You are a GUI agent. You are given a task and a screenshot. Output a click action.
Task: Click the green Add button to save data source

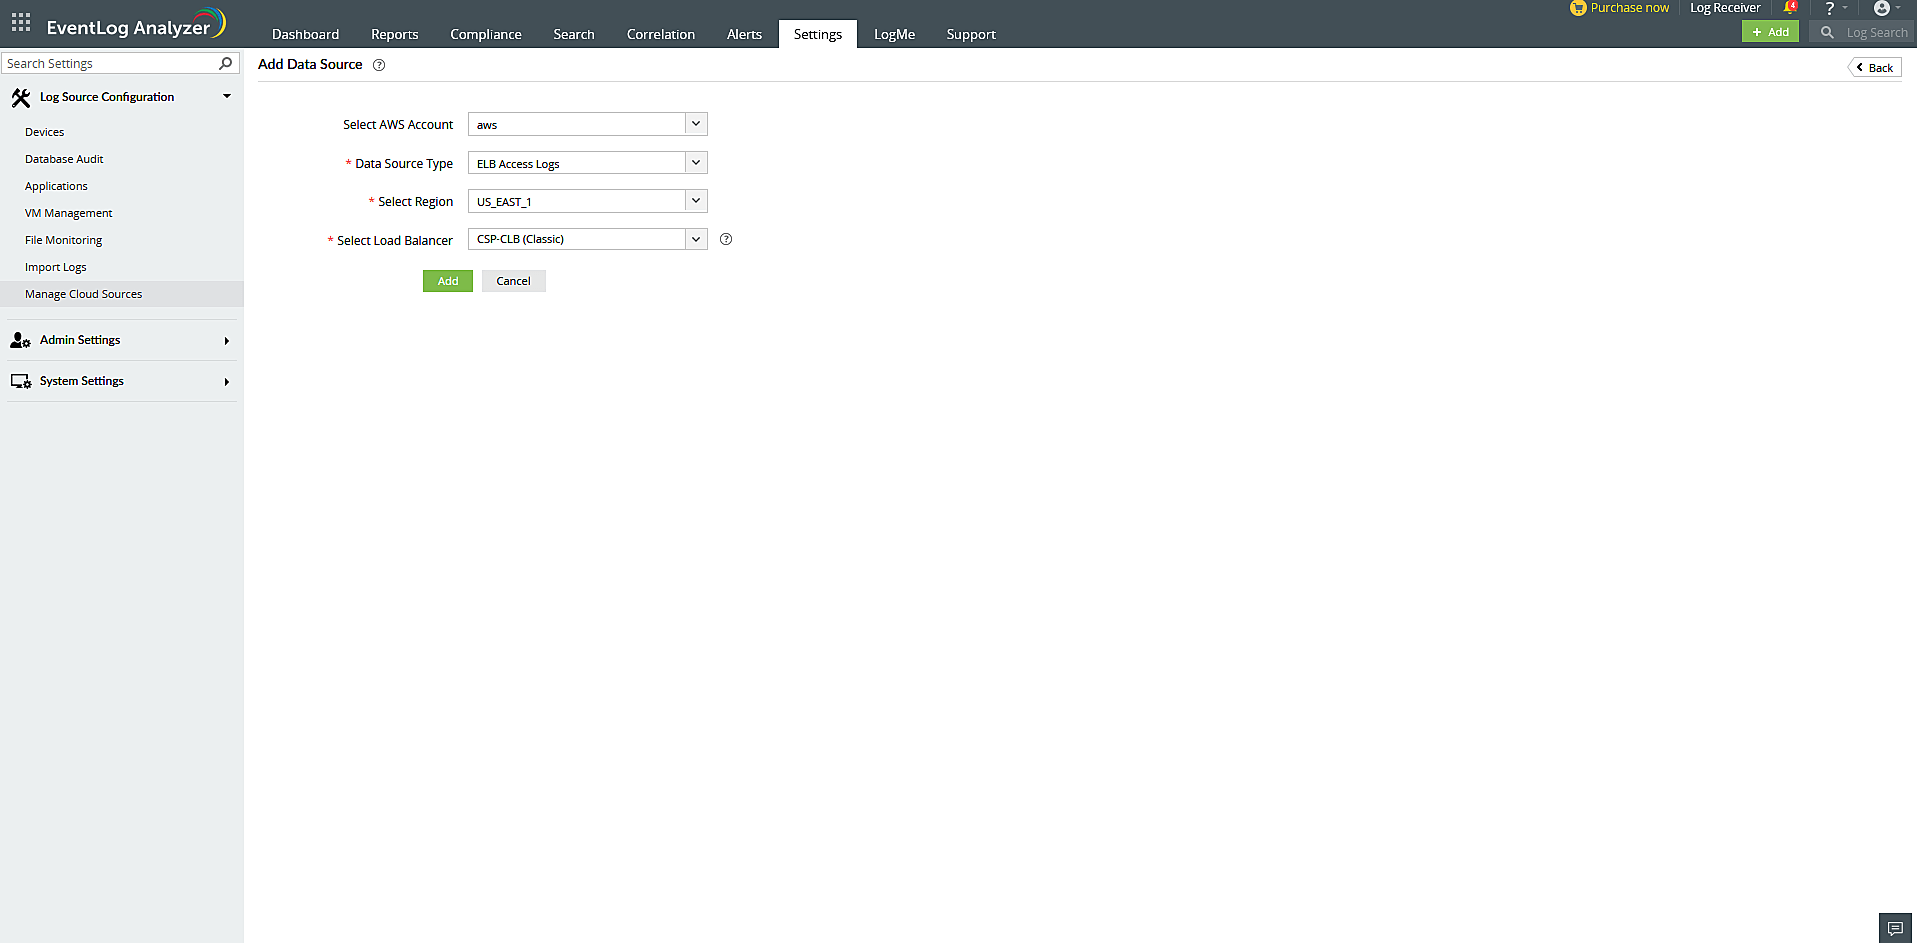point(447,280)
